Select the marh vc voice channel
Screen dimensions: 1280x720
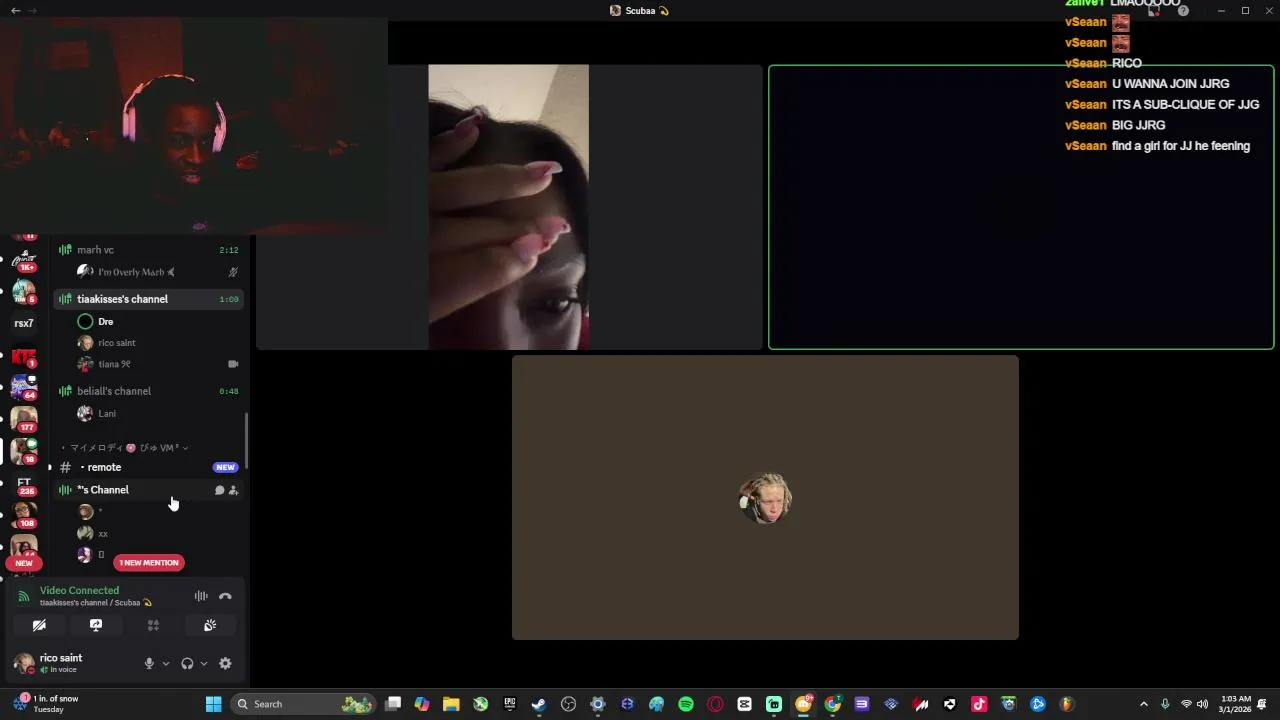pyautogui.click(x=147, y=250)
